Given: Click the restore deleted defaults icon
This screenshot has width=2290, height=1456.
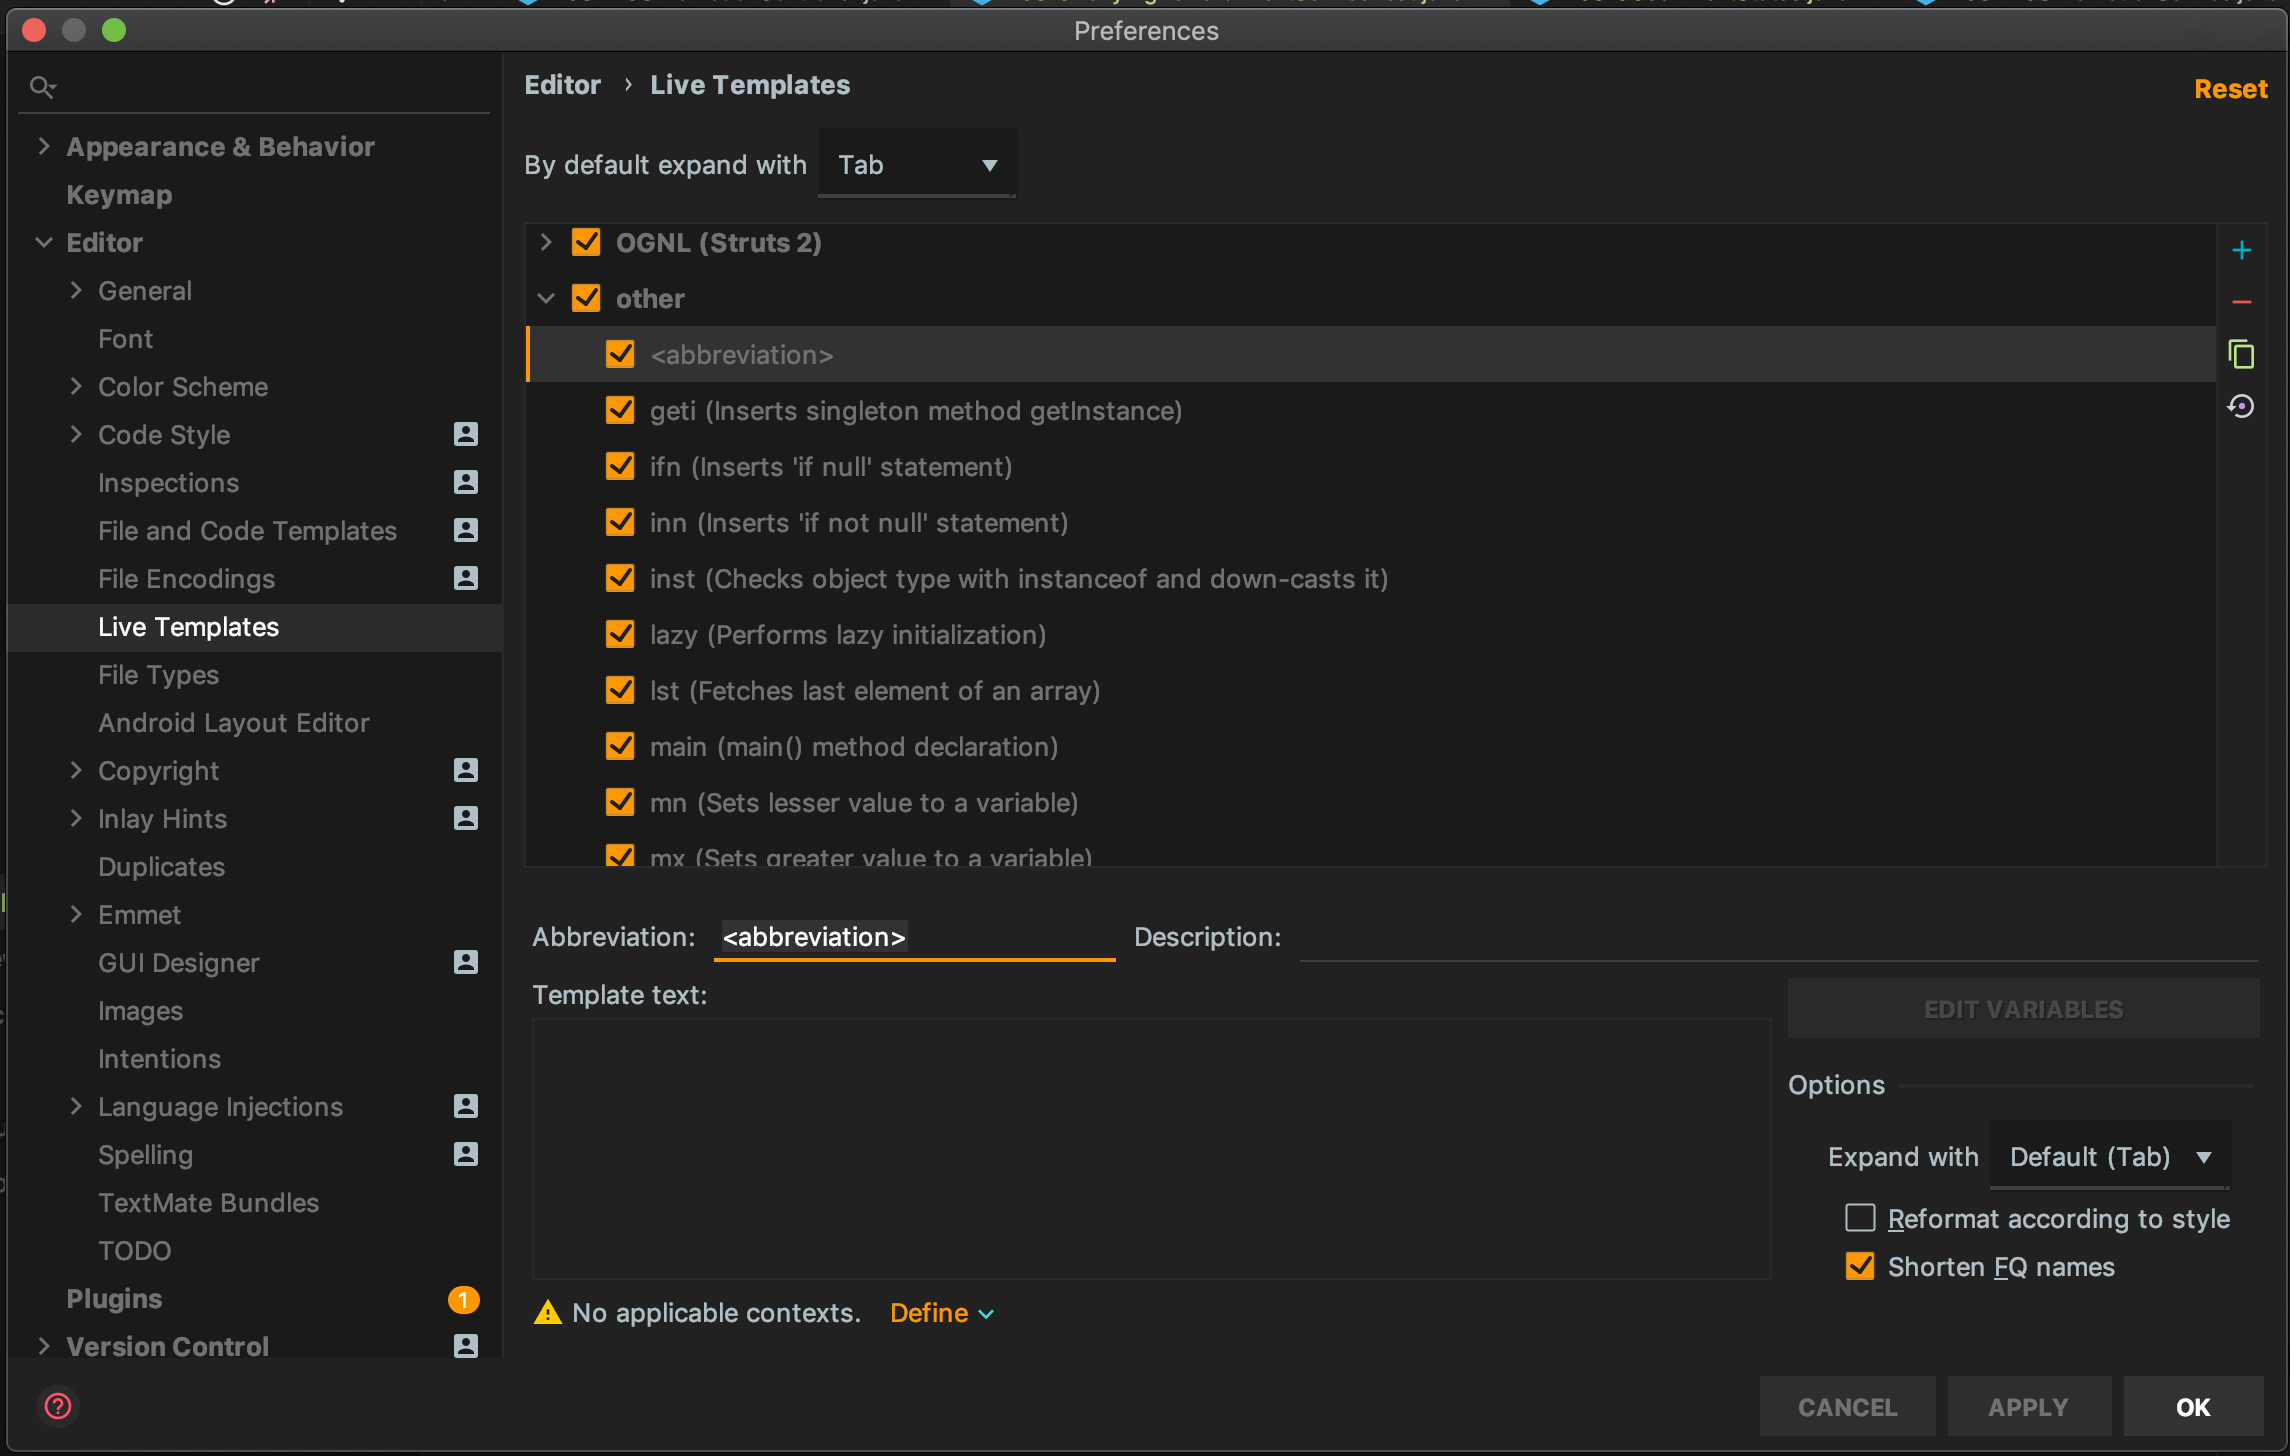Looking at the screenshot, I should point(2241,406).
